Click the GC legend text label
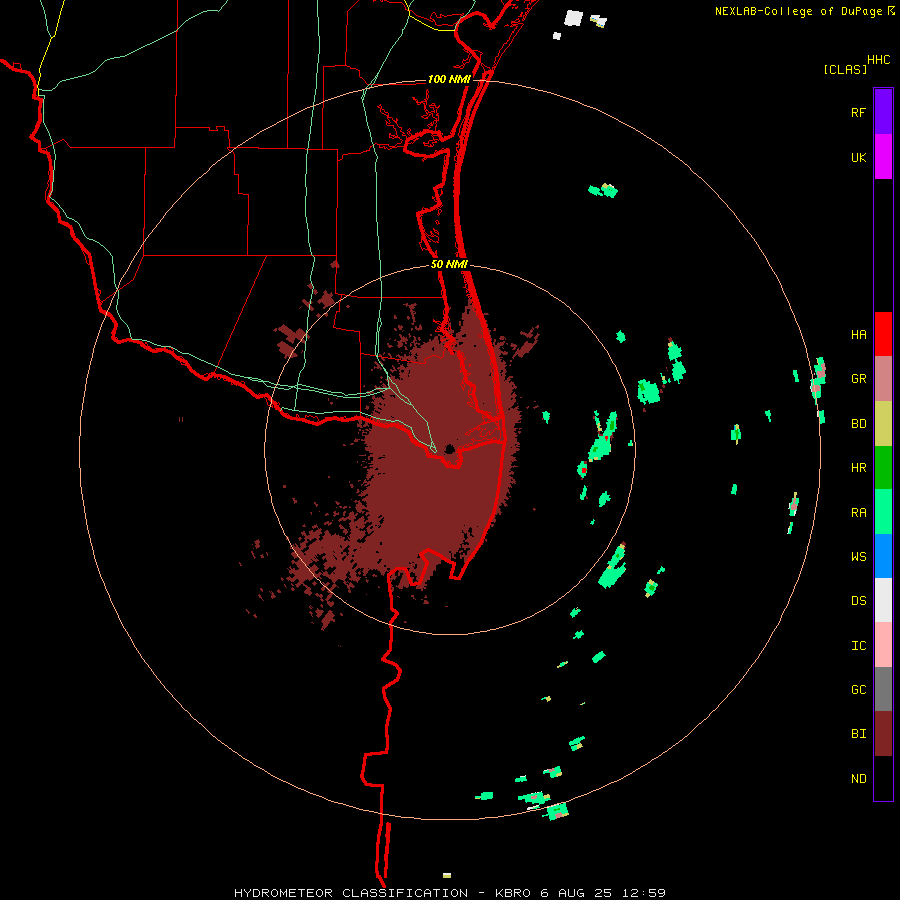Image resolution: width=900 pixels, height=900 pixels. (858, 690)
